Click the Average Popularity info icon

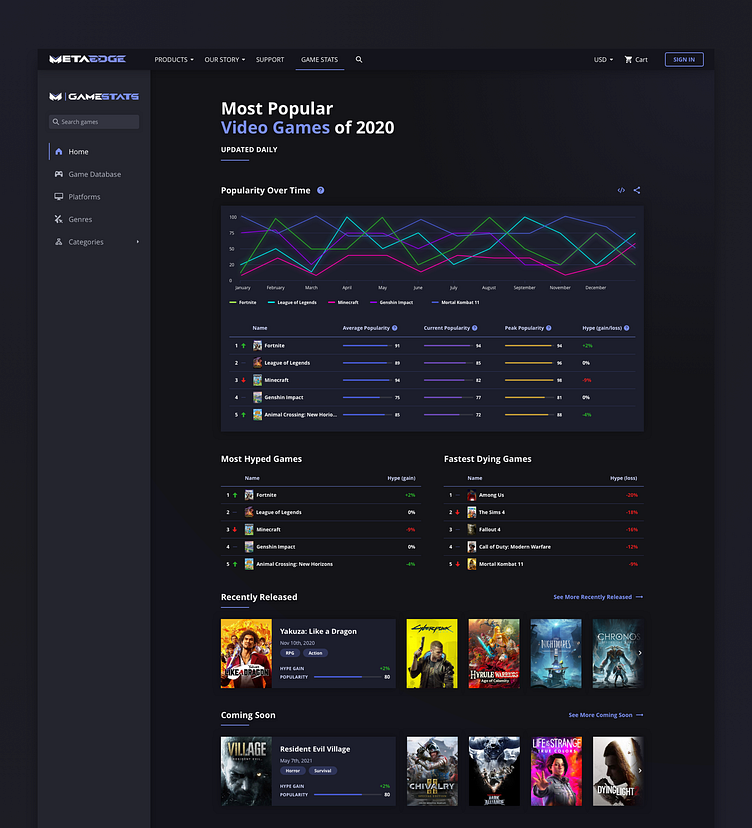(394, 328)
